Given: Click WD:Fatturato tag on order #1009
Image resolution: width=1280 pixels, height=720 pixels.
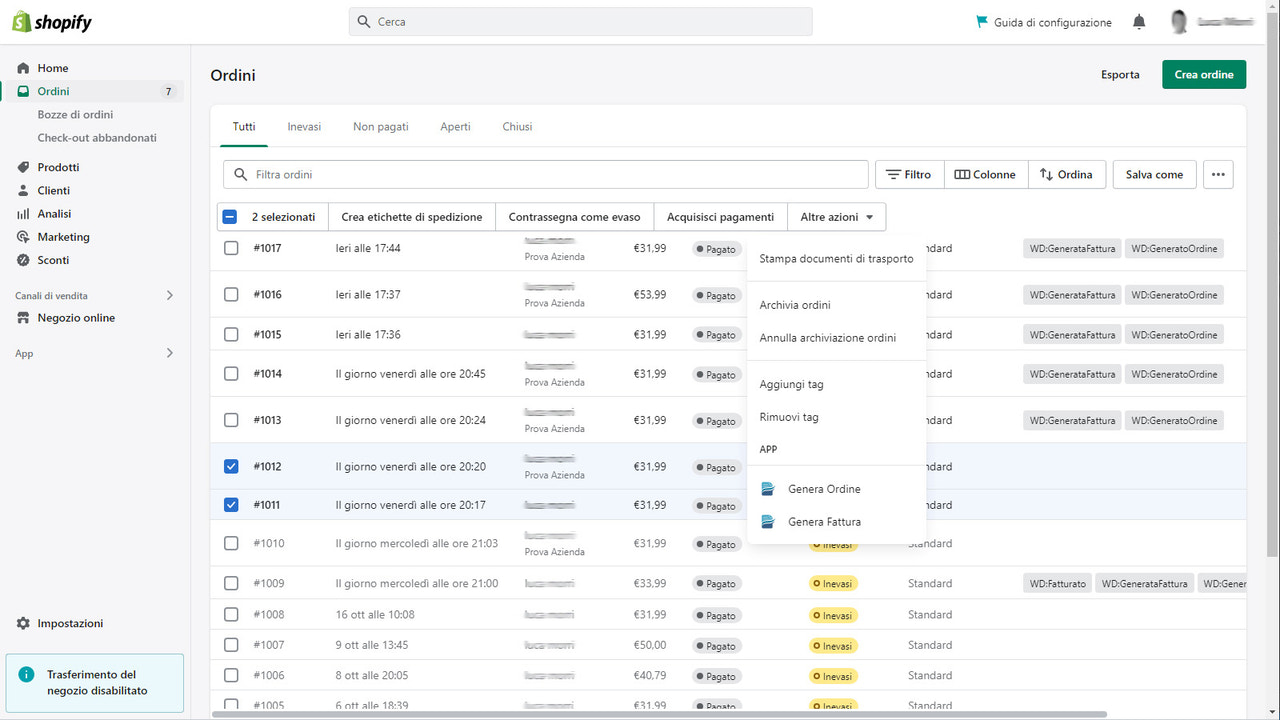Looking at the screenshot, I should click(1058, 584).
